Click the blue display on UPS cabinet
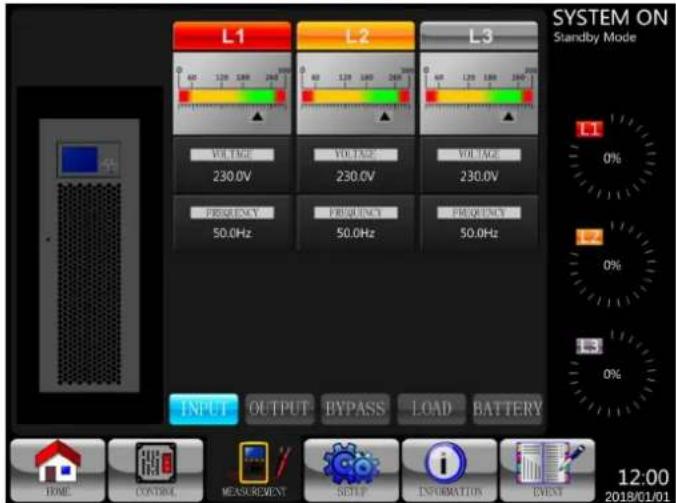 pos(80,159)
